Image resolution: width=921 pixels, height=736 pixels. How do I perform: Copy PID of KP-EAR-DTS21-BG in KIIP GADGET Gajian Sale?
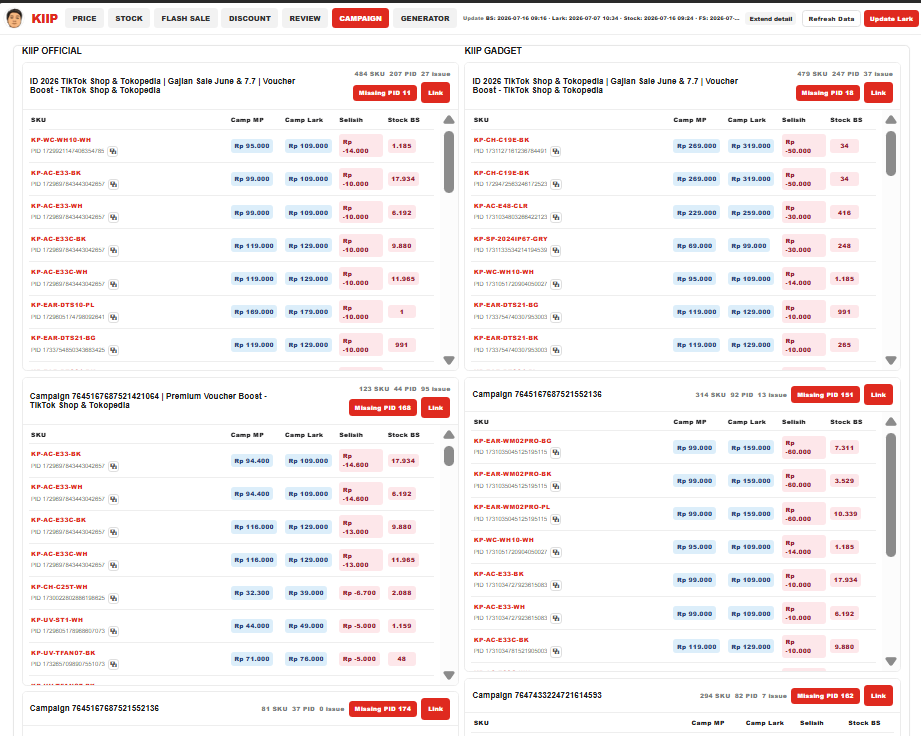[x=556, y=317]
